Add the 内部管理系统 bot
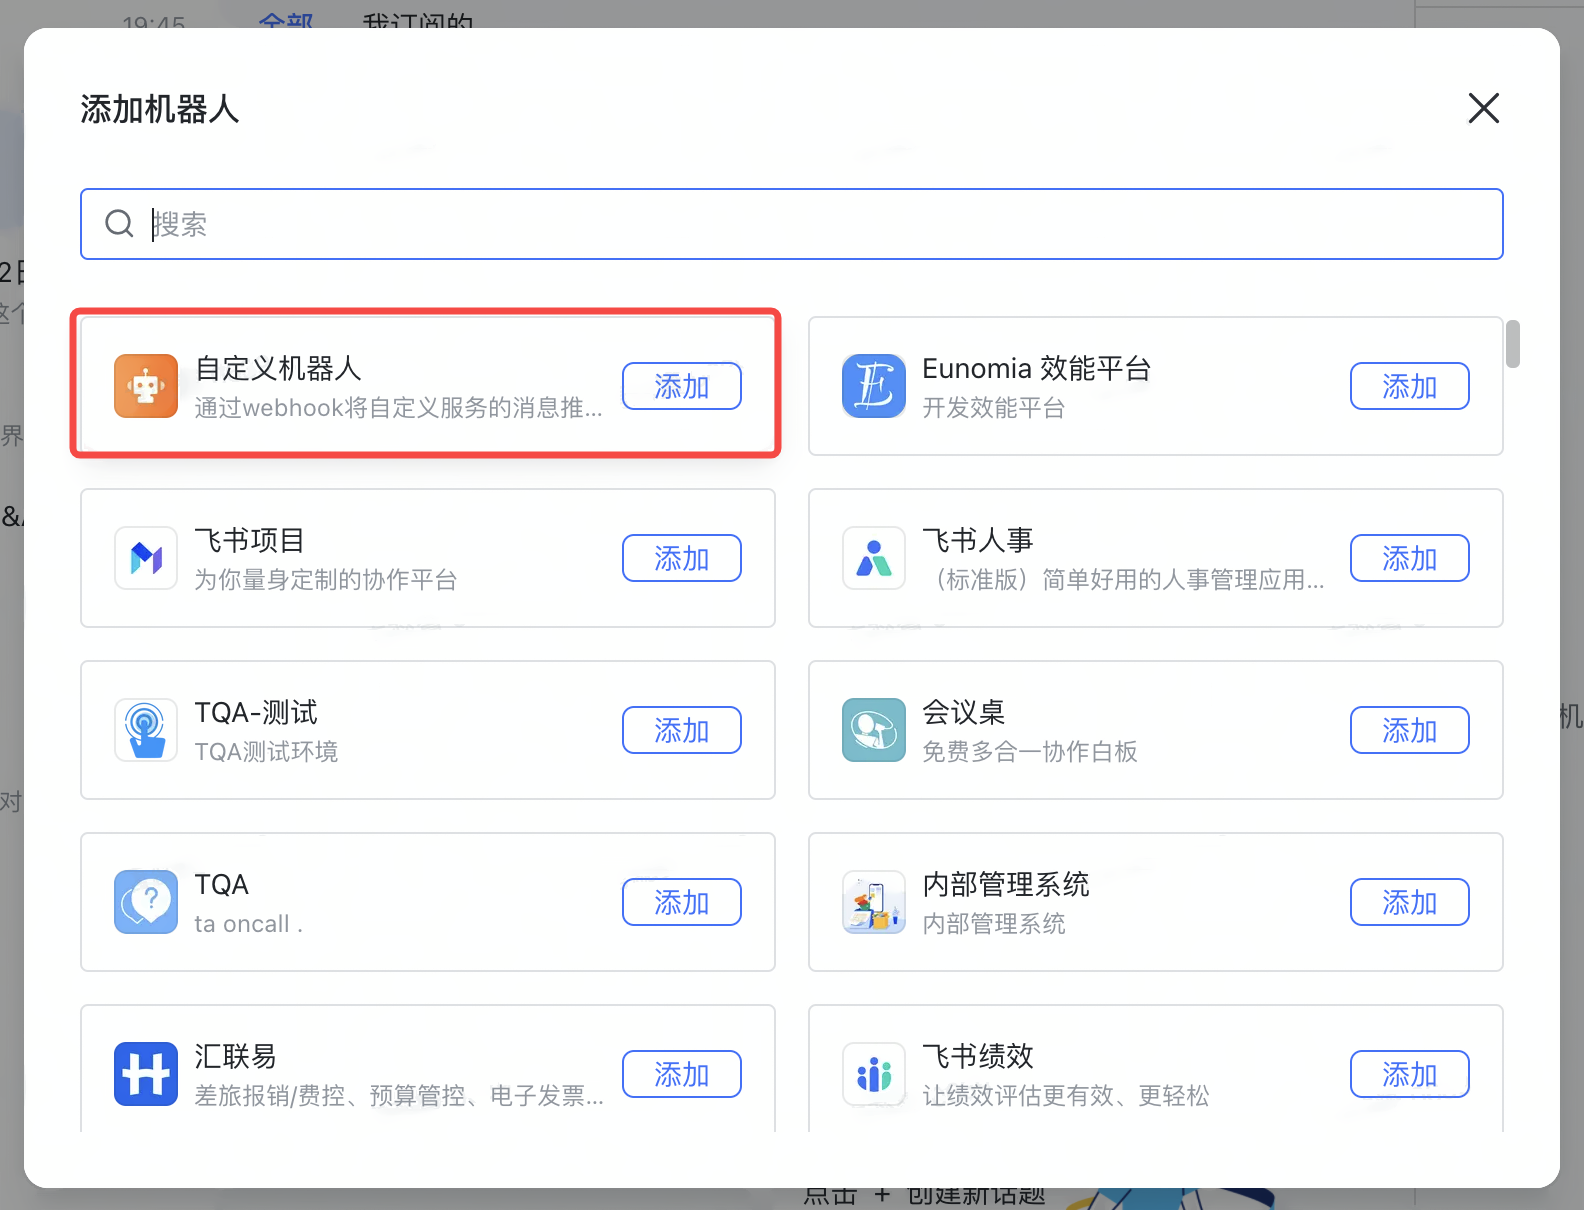This screenshot has width=1584, height=1210. (1410, 902)
